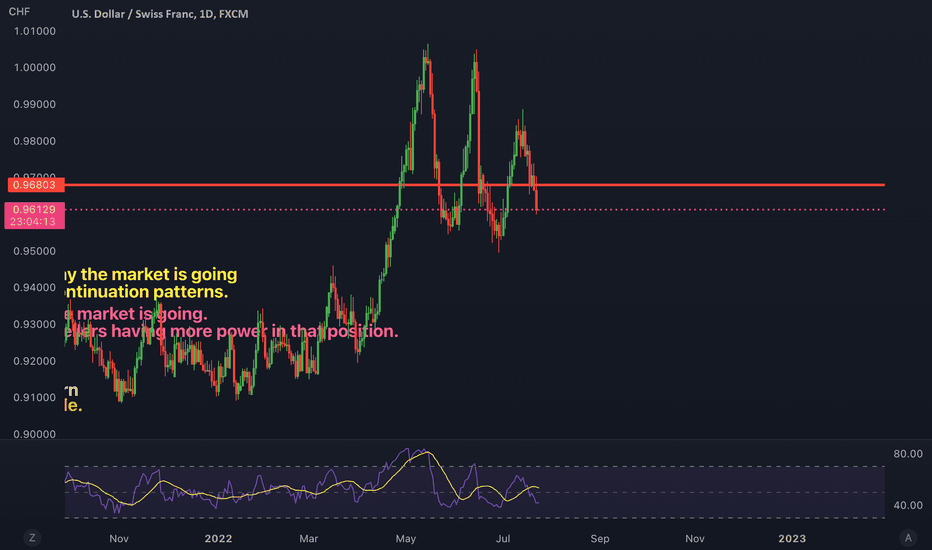This screenshot has height=550, width=932.
Task: Click the 0.96129 current price label
Action: coord(34,209)
